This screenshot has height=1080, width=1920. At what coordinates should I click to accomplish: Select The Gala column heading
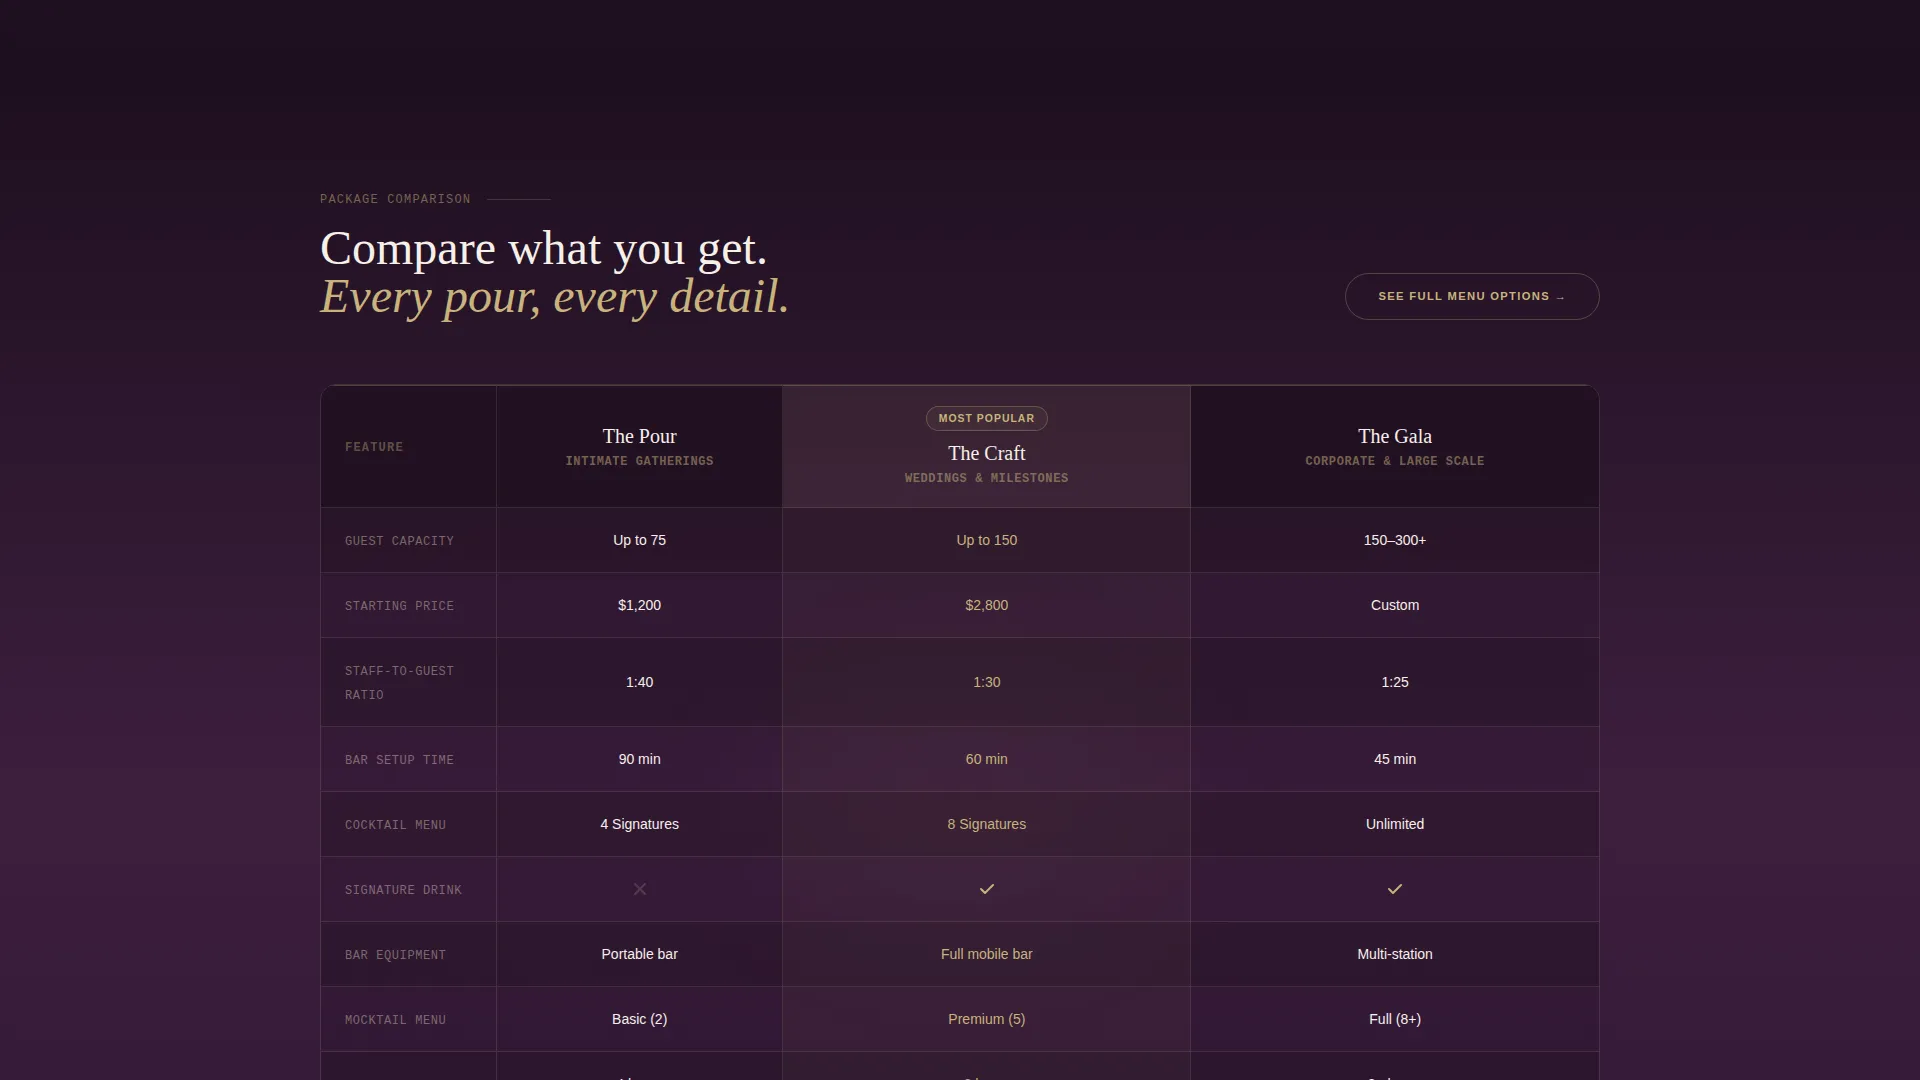(1395, 436)
